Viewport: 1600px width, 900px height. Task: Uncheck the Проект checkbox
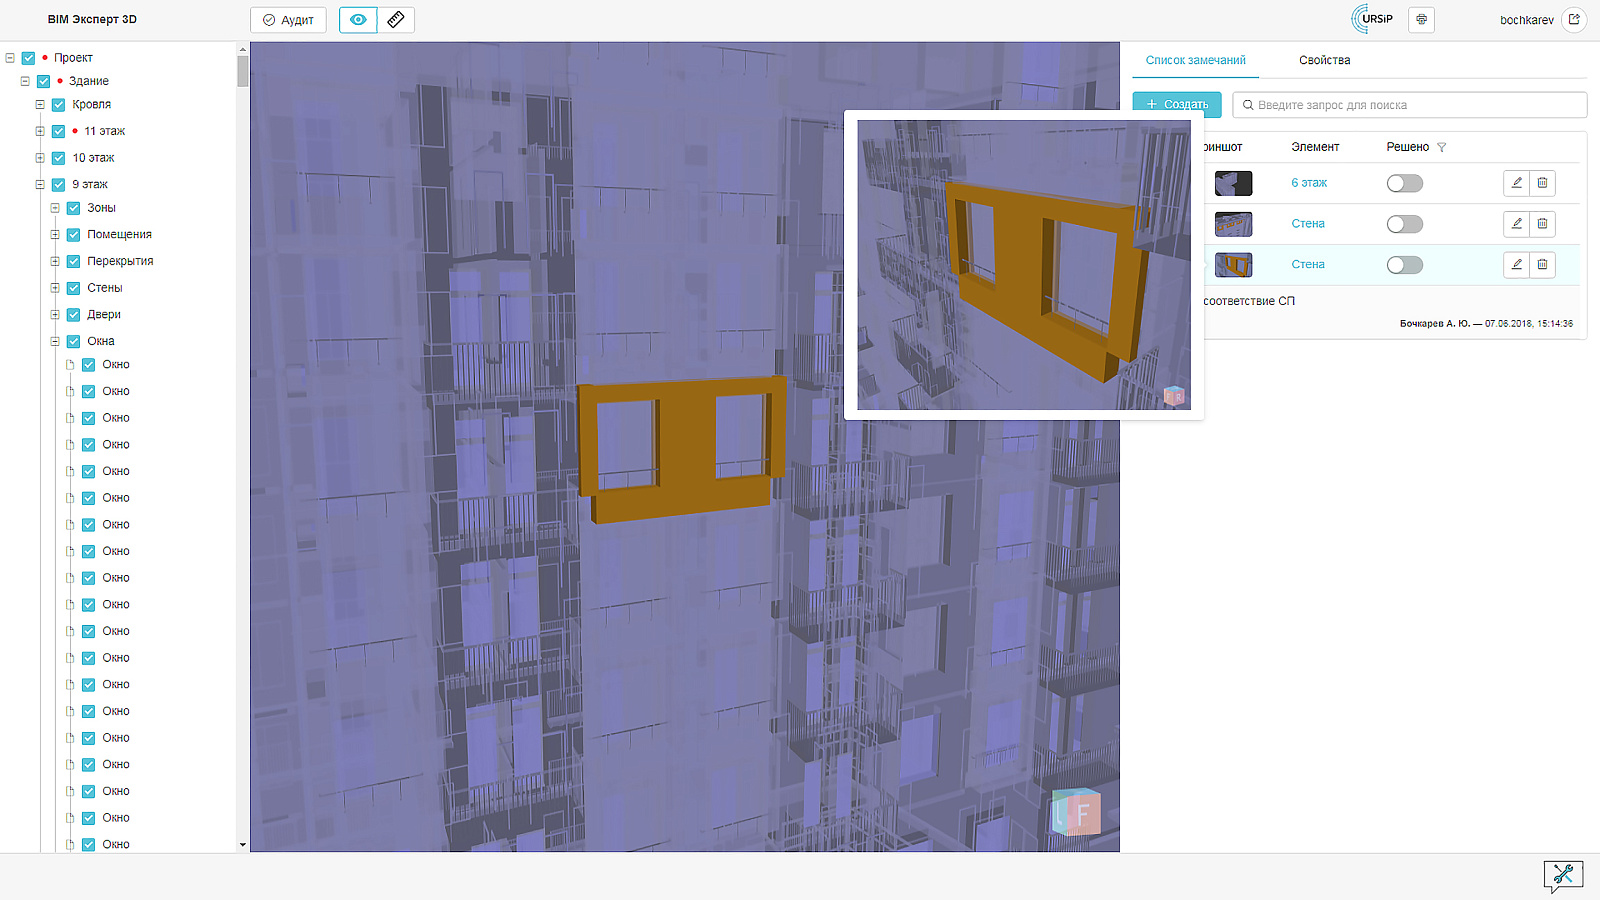29,58
